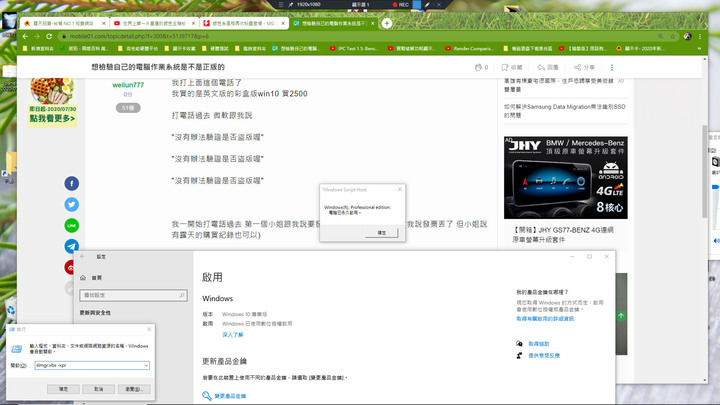Click the 51st floor badge
This screenshot has height=405, width=720.
pyautogui.click(x=128, y=108)
